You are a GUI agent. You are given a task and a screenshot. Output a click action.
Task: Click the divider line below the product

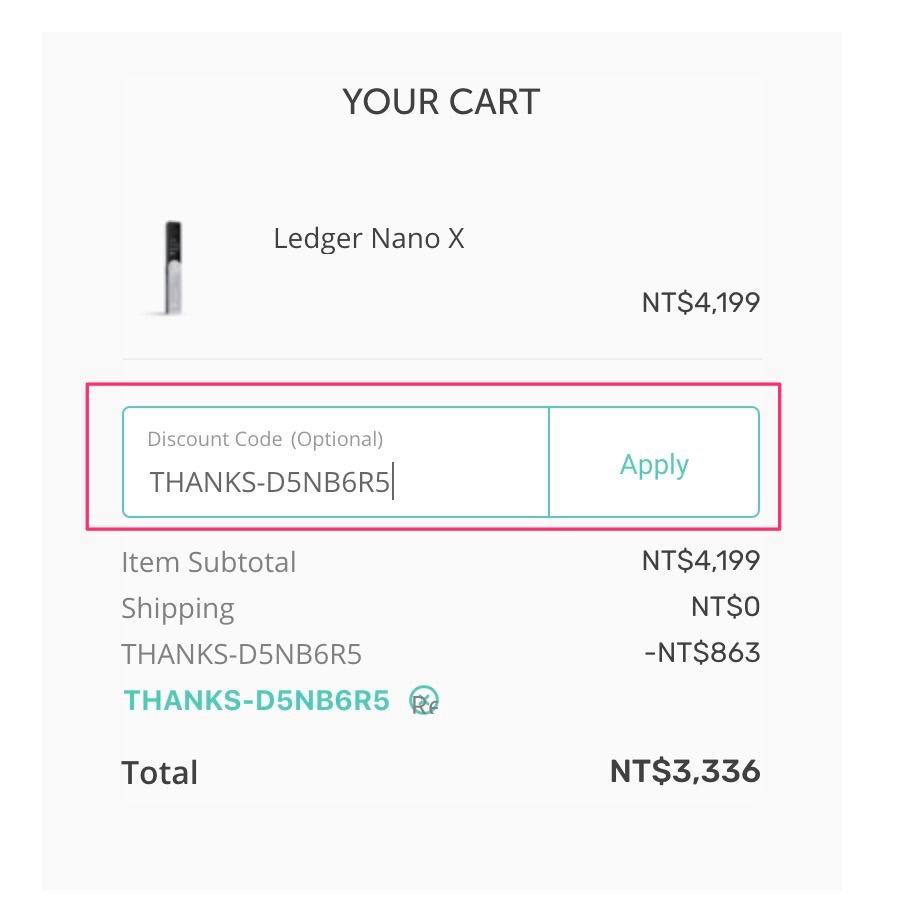click(441, 359)
